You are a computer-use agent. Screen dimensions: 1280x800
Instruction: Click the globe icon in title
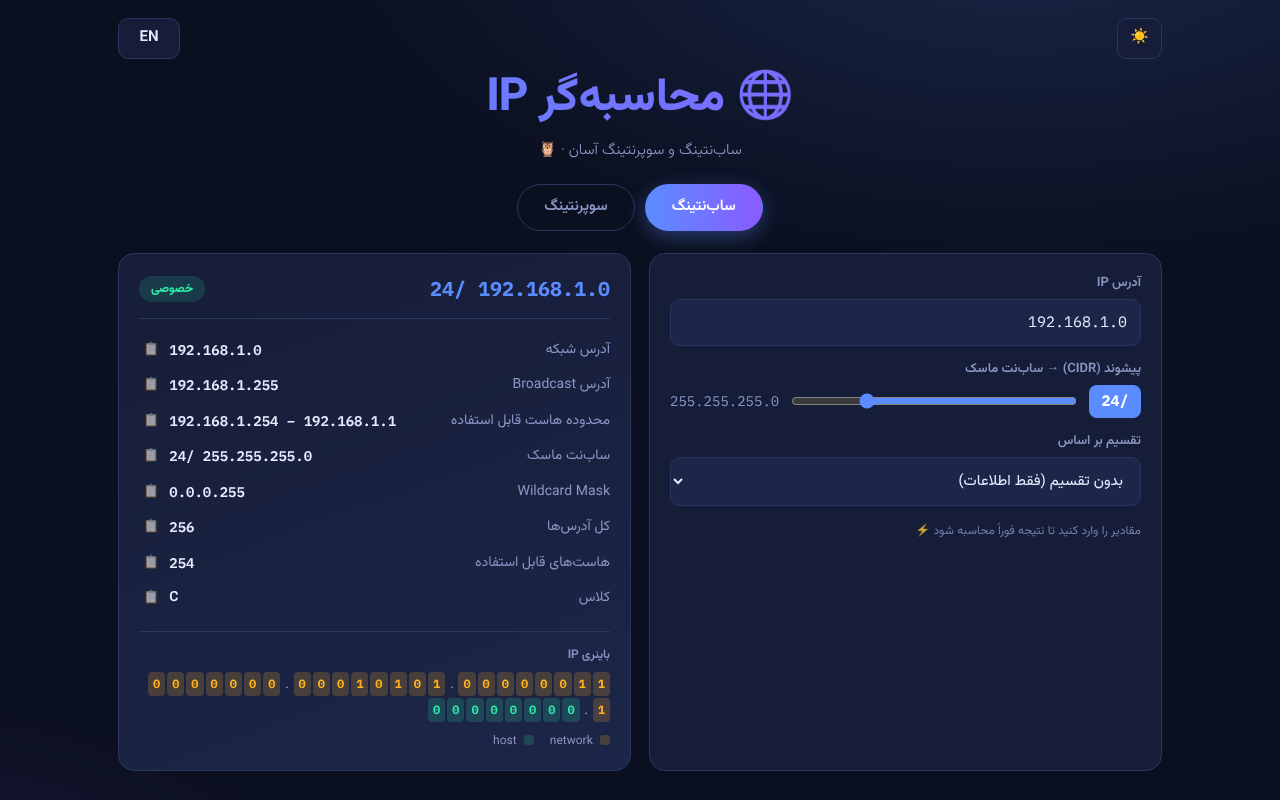pos(765,95)
